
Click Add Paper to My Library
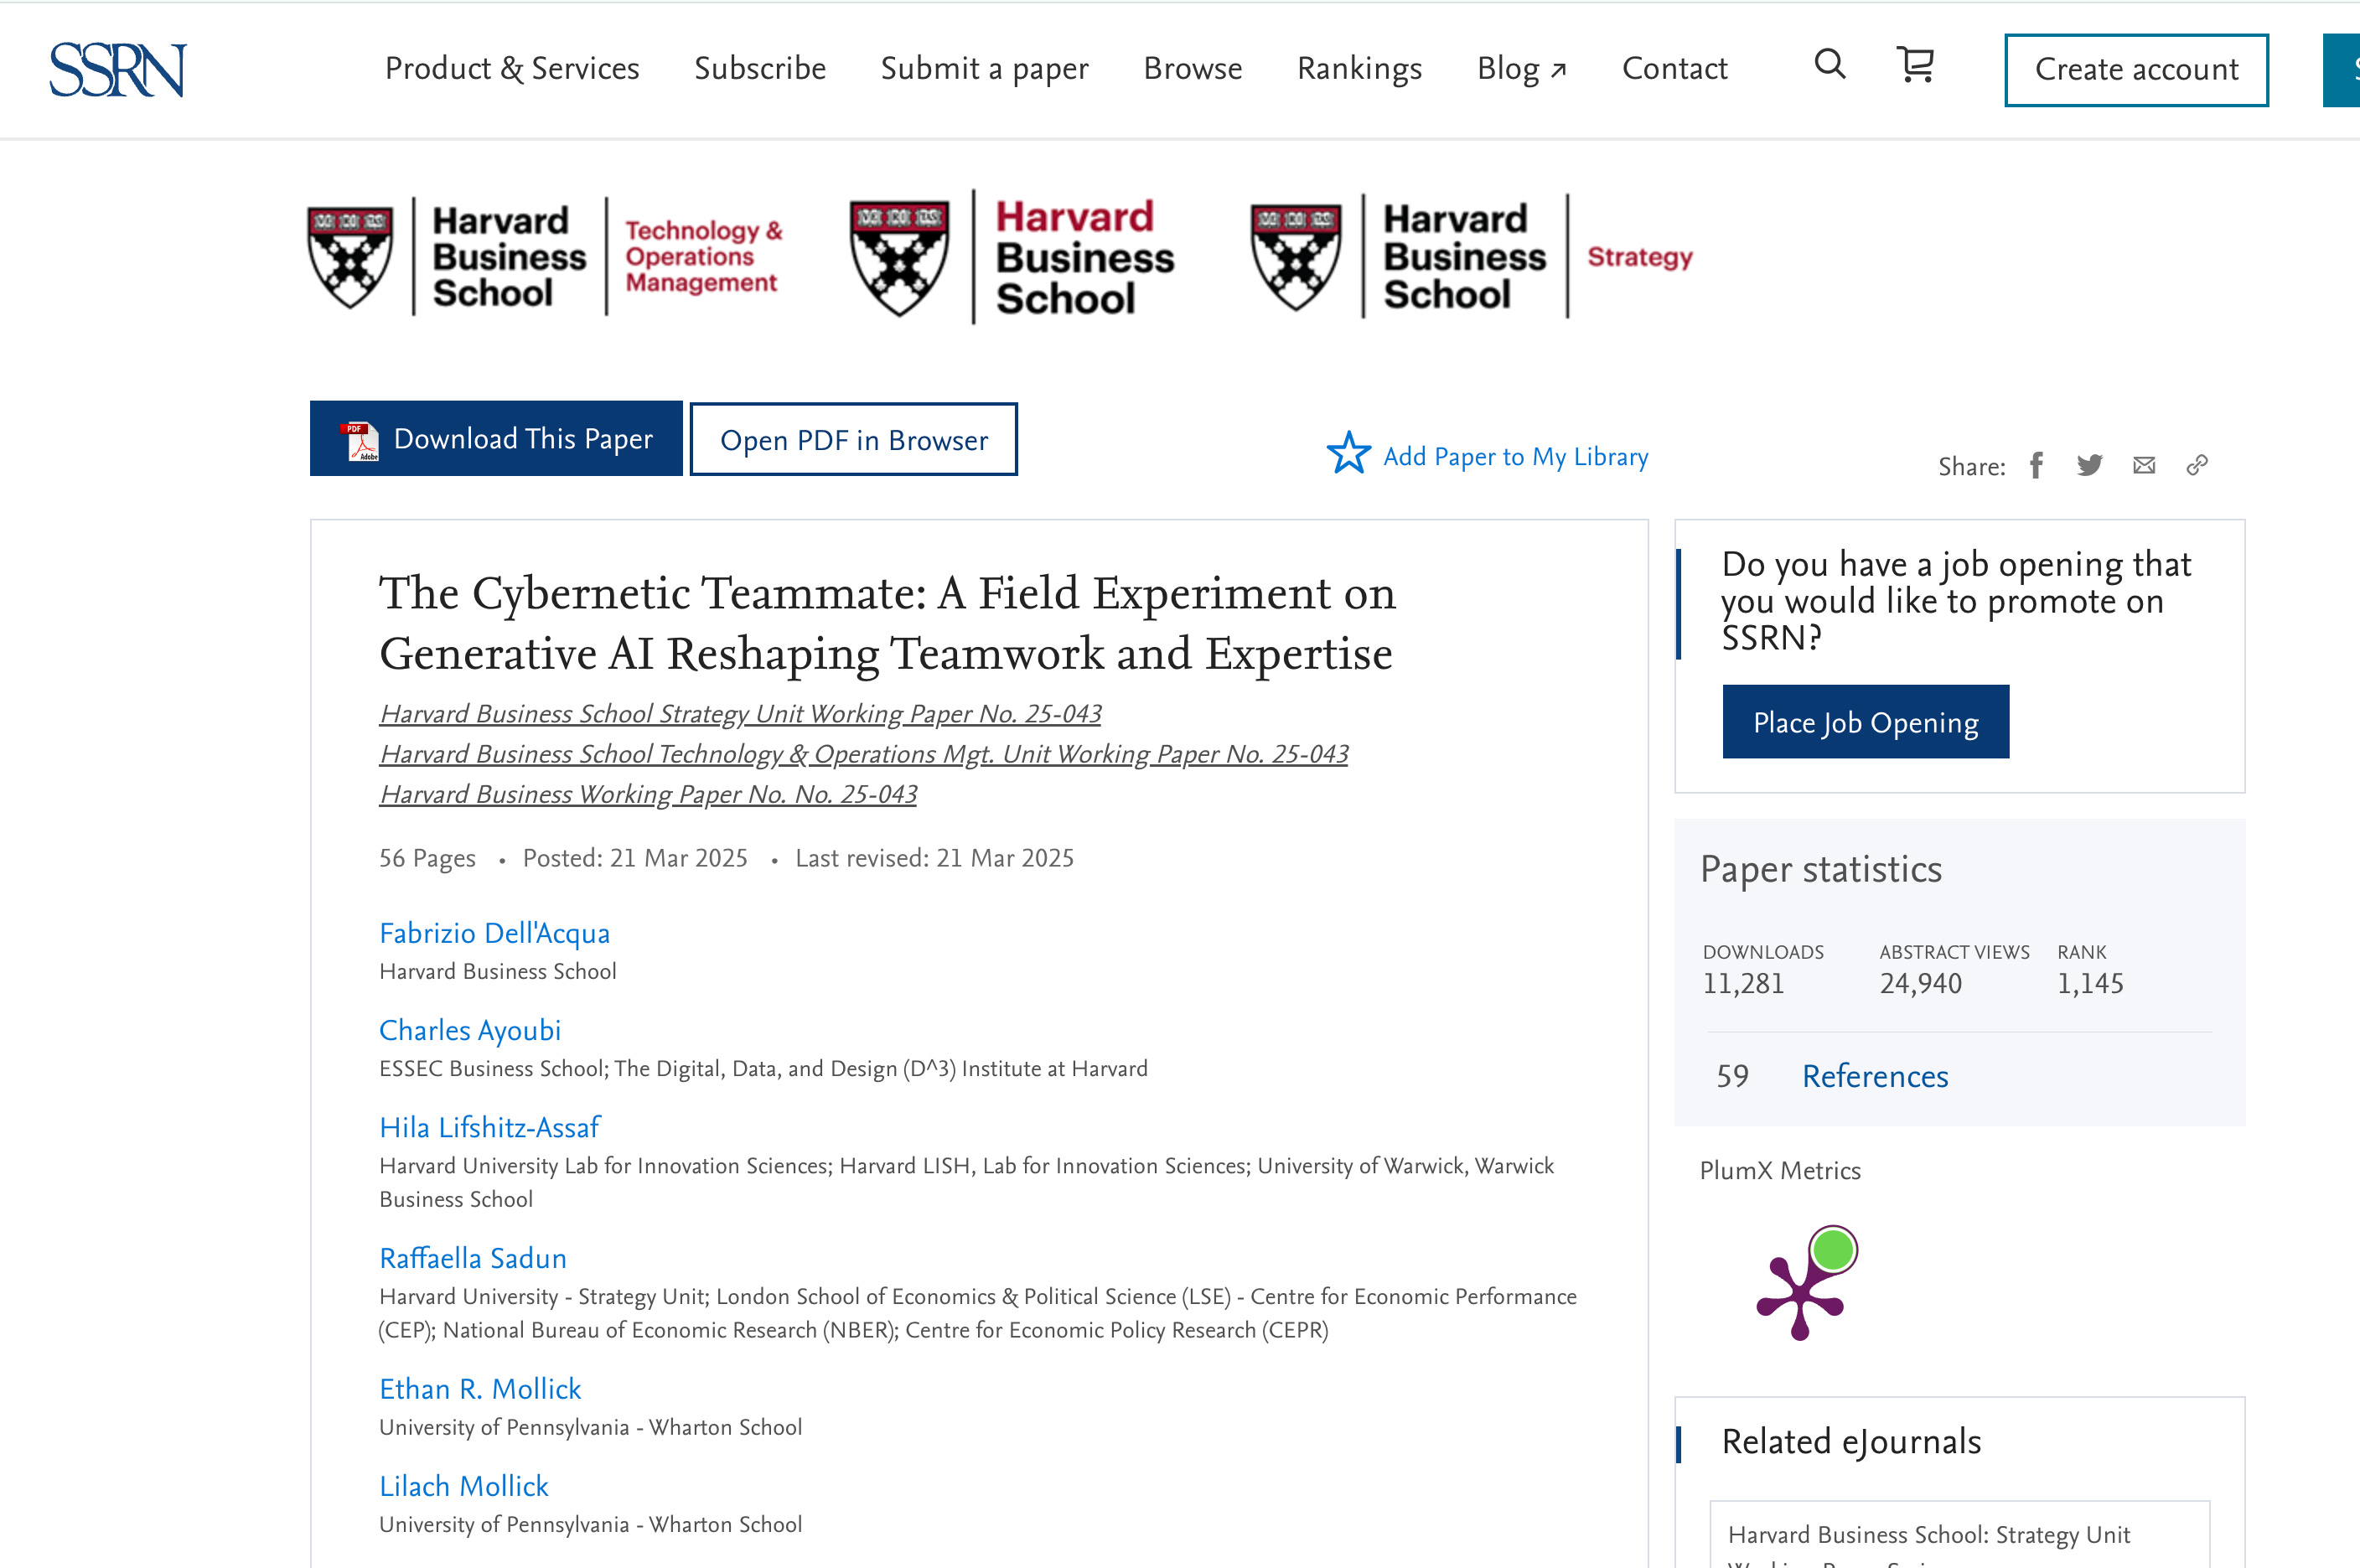(x=1515, y=456)
